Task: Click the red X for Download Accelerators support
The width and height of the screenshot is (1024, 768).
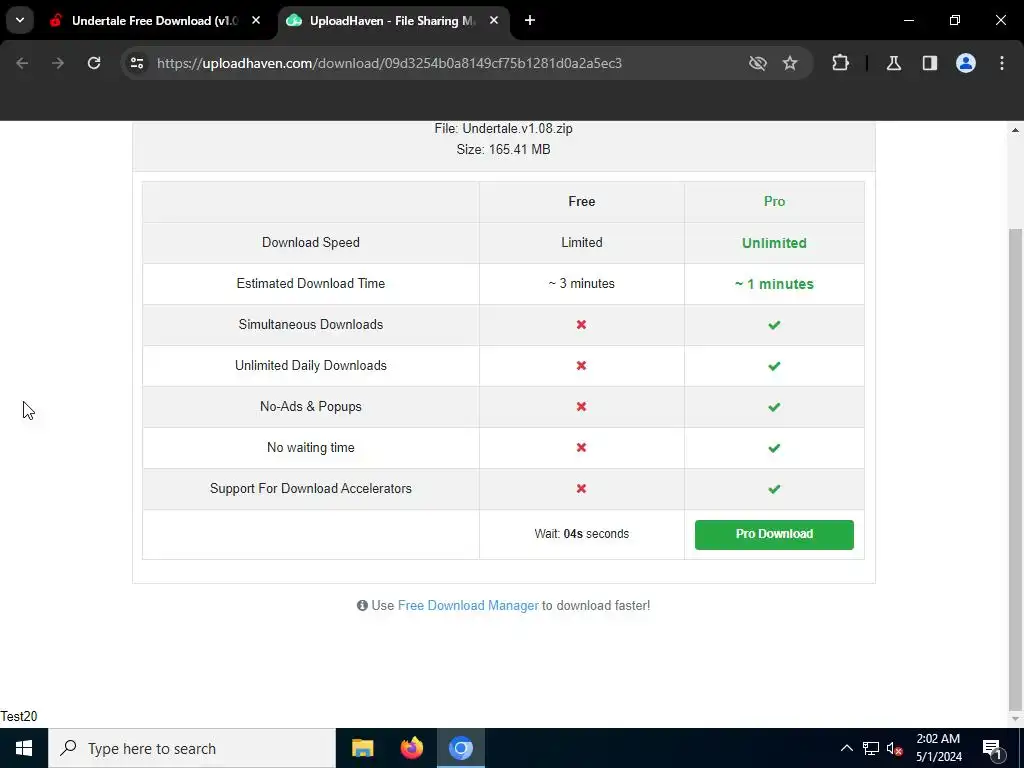Action: 581,488
